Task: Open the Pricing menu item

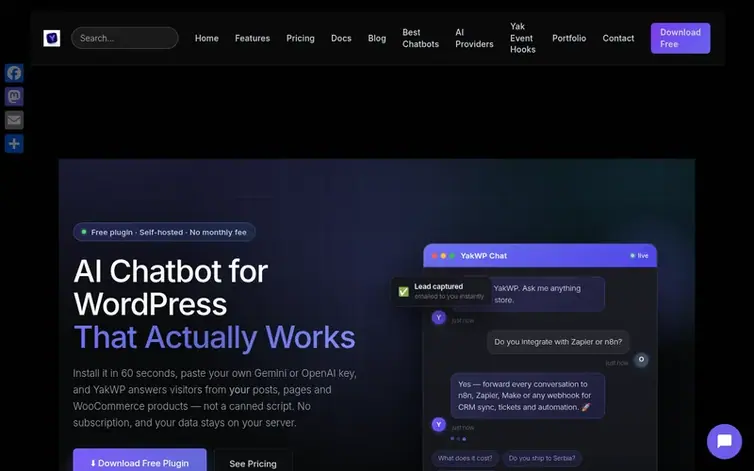Action: point(301,38)
